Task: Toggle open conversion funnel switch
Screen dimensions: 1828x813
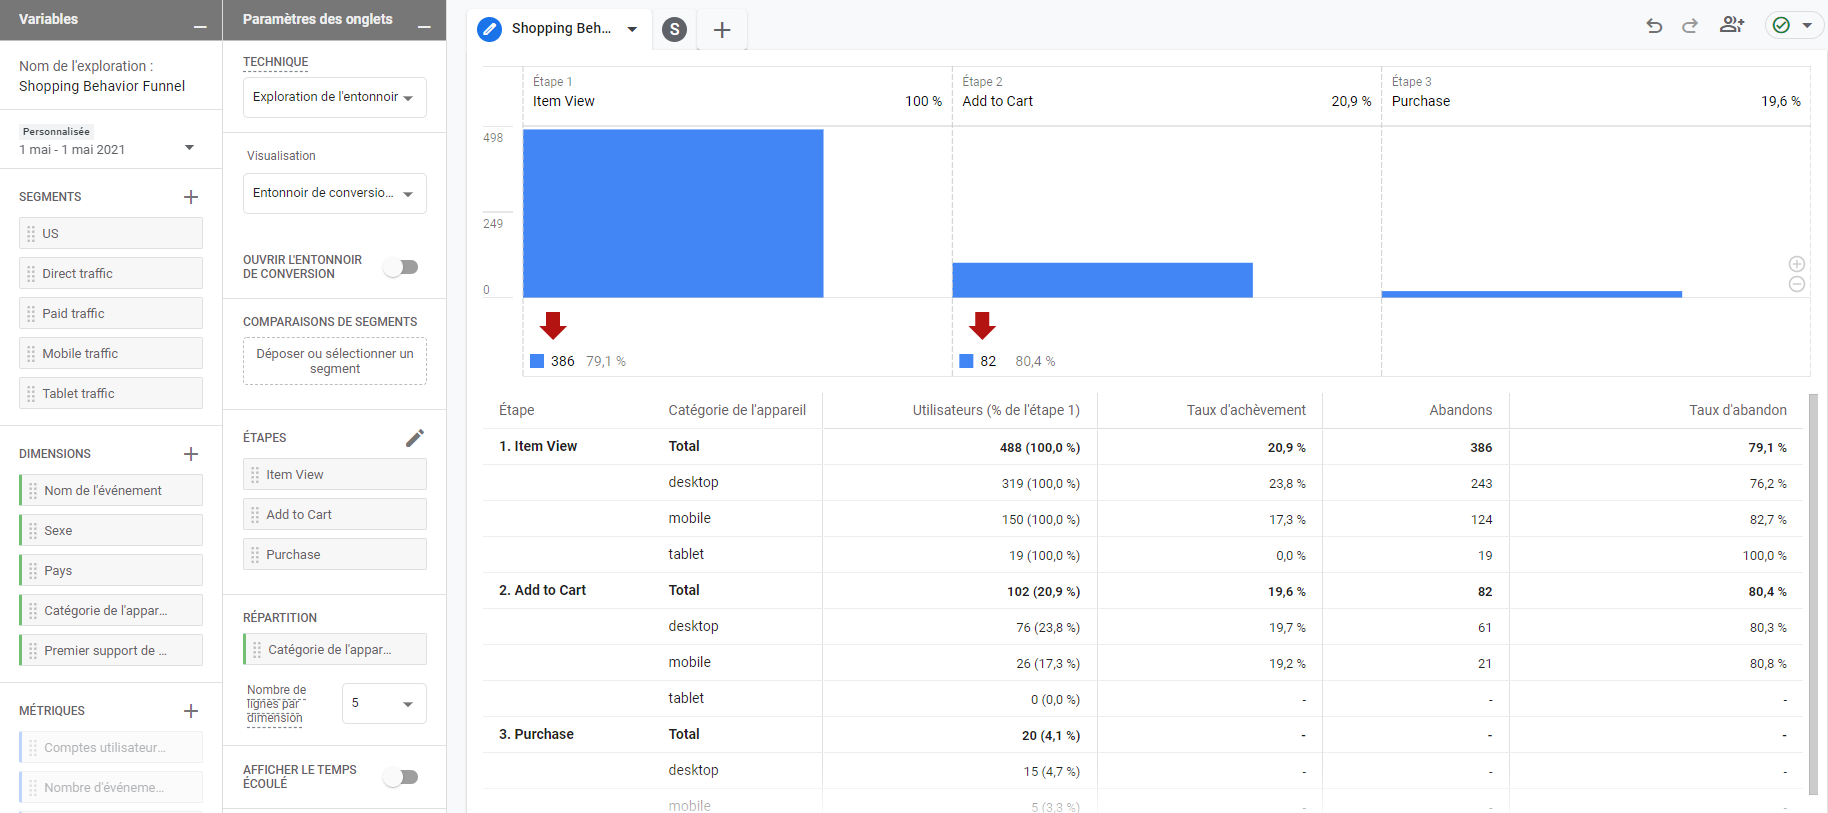Action: (401, 267)
